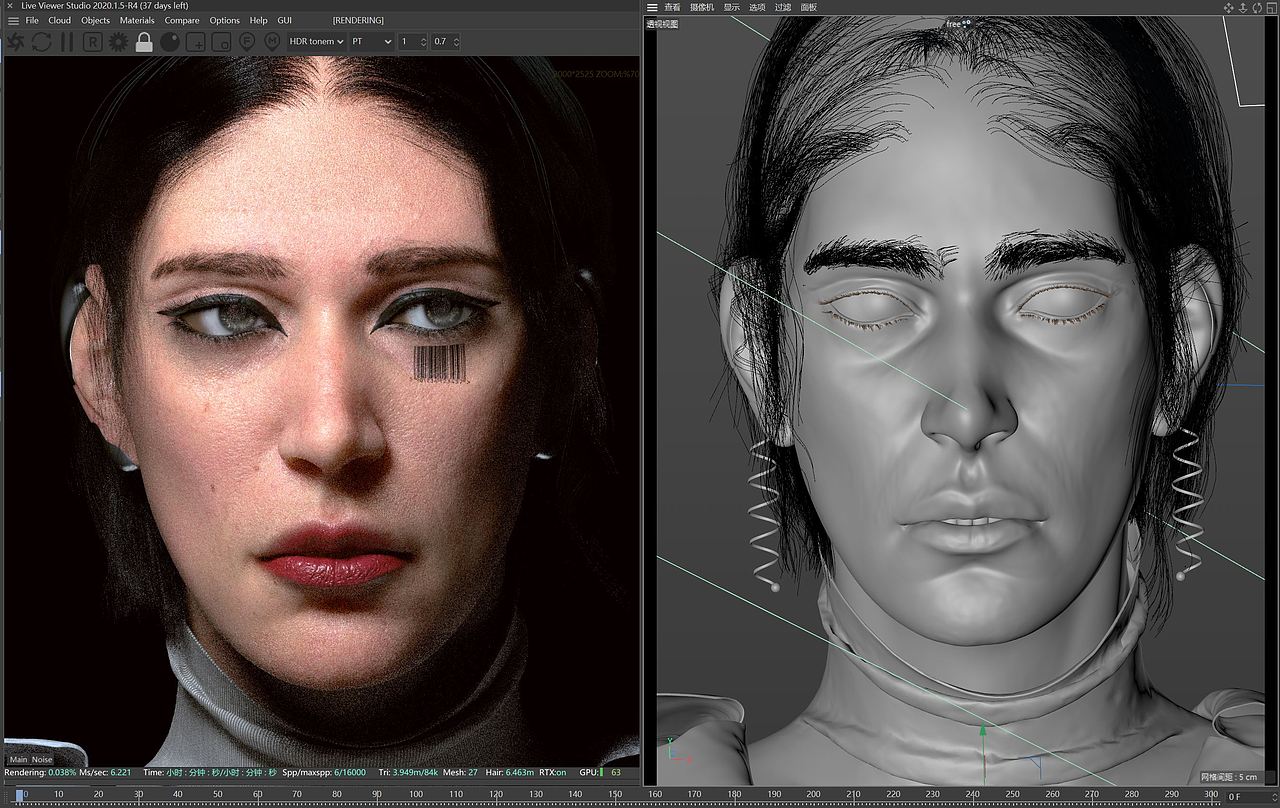Enable the film region icon
Image resolution: width=1280 pixels, height=808 pixels.
point(222,42)
